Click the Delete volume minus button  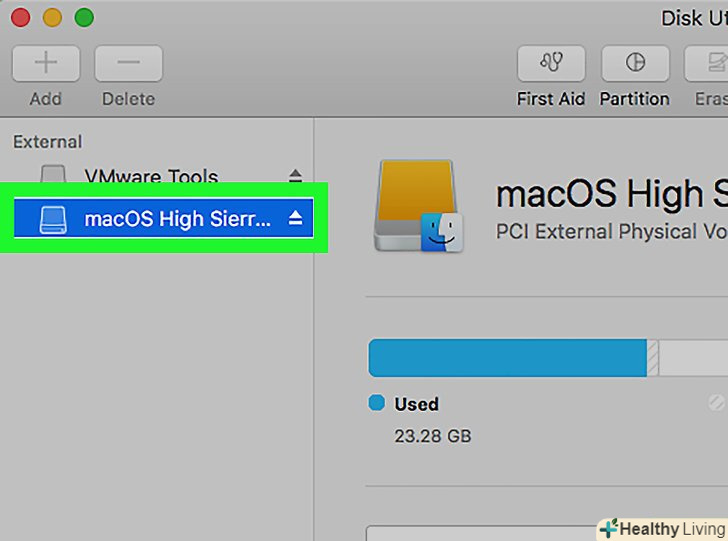[128, 64]
